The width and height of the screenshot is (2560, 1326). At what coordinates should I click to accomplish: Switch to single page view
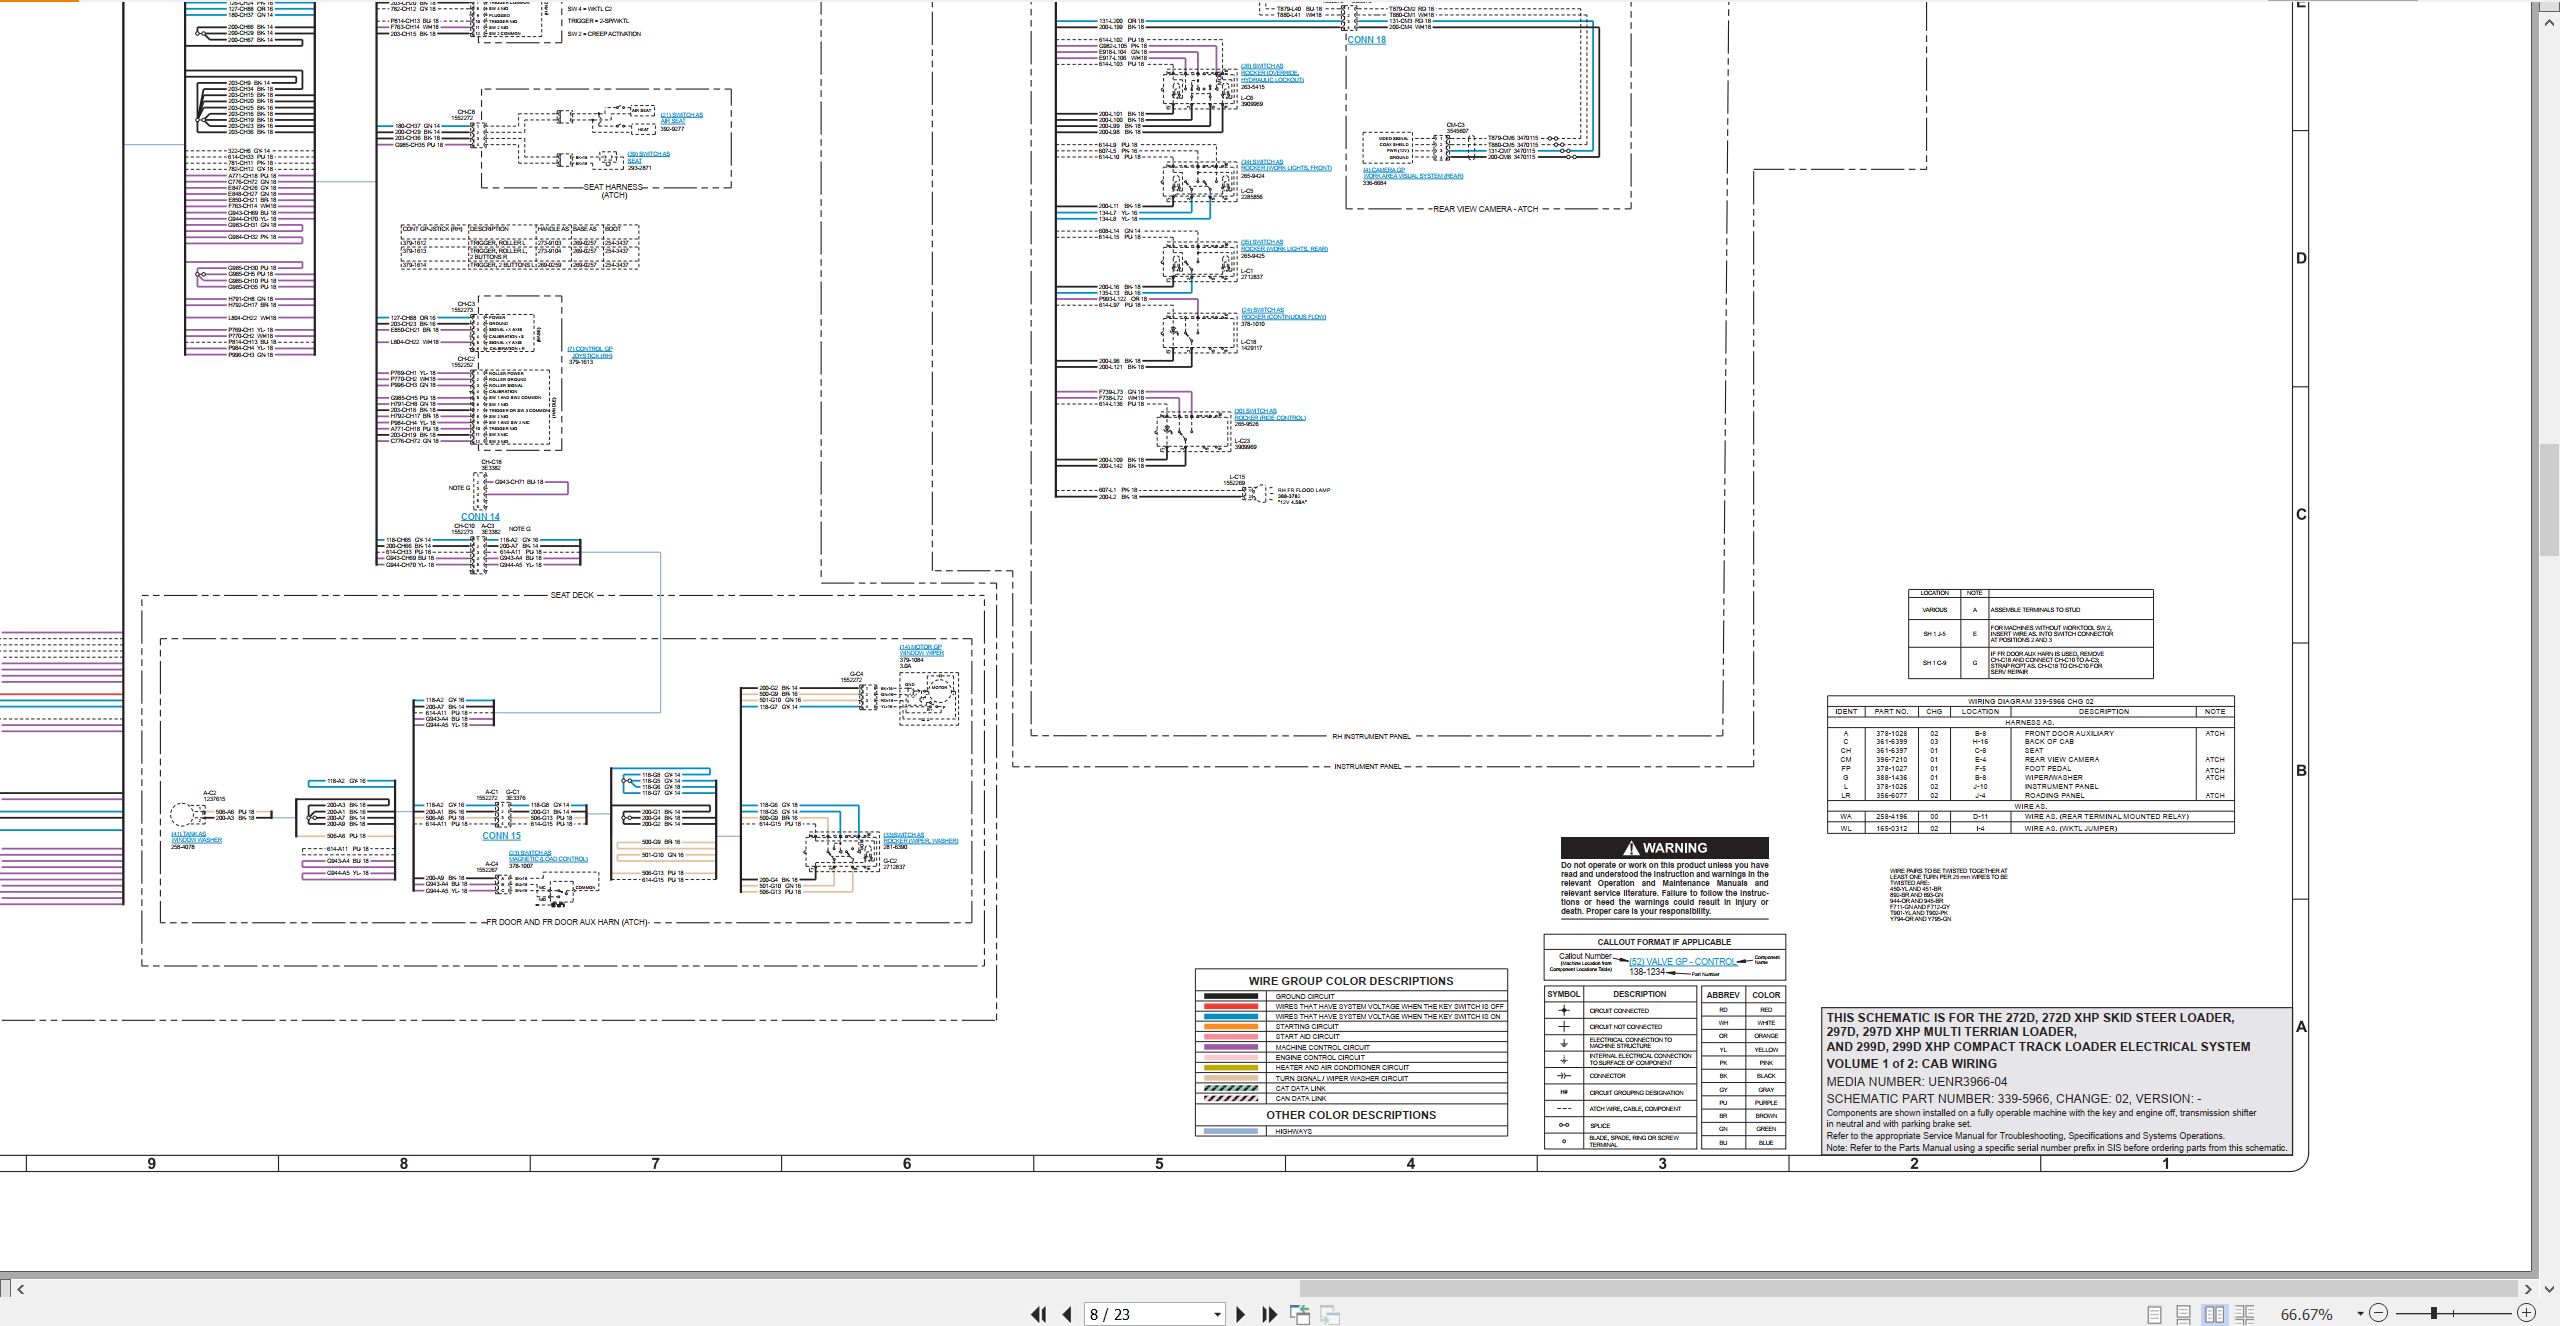[2154, 1314]
